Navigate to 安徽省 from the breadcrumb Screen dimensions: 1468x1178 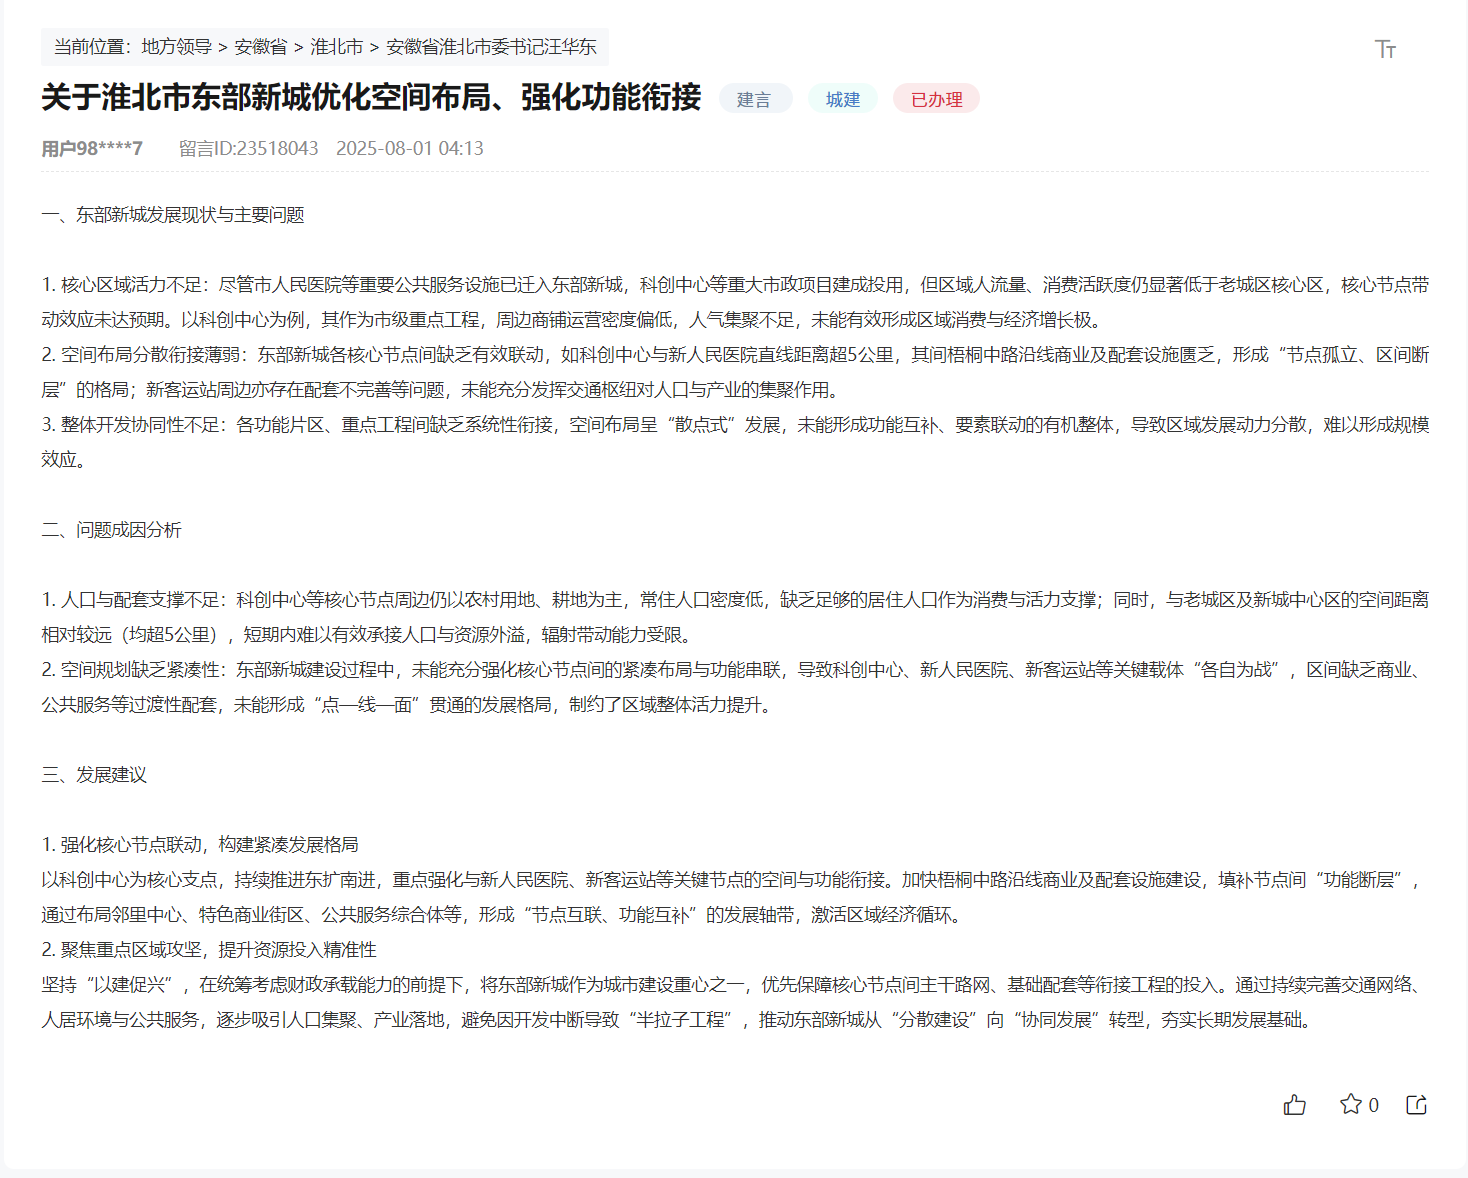tap(262, 47)
